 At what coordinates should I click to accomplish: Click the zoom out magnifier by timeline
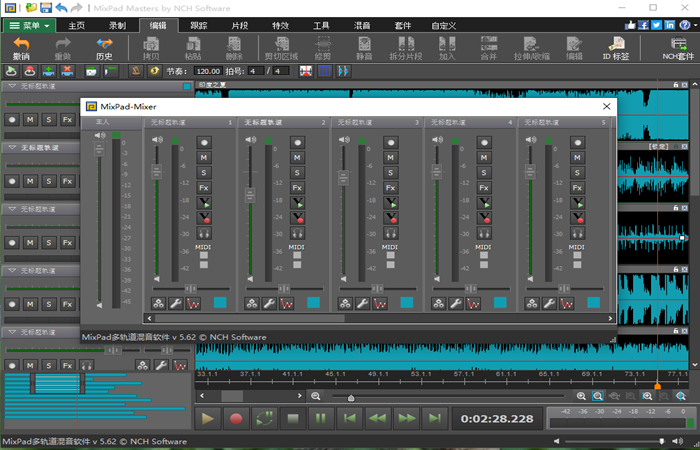coord(316,396)
